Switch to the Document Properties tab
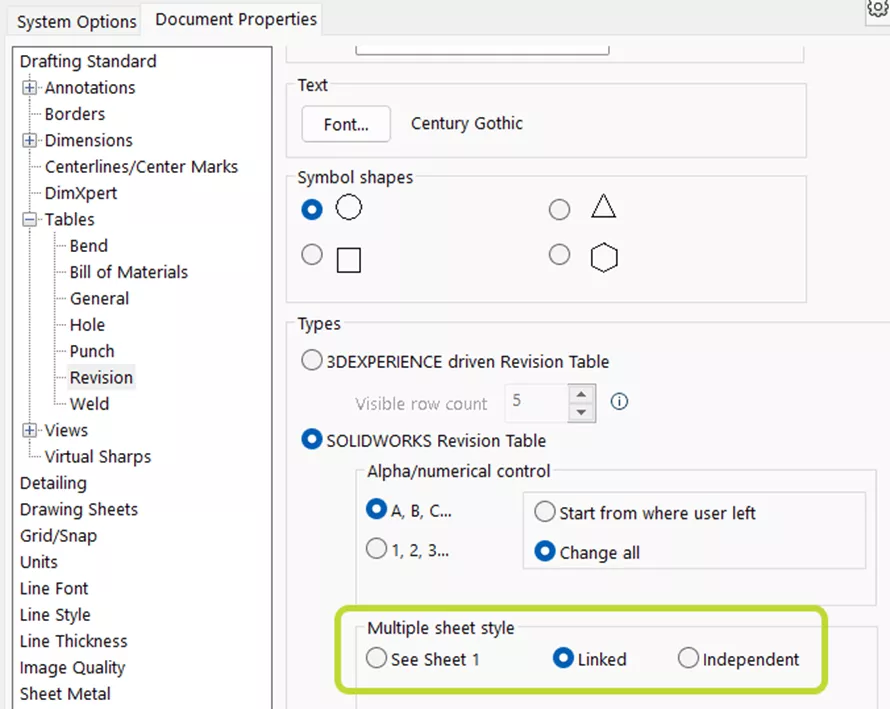 click(x=232, y=19)
